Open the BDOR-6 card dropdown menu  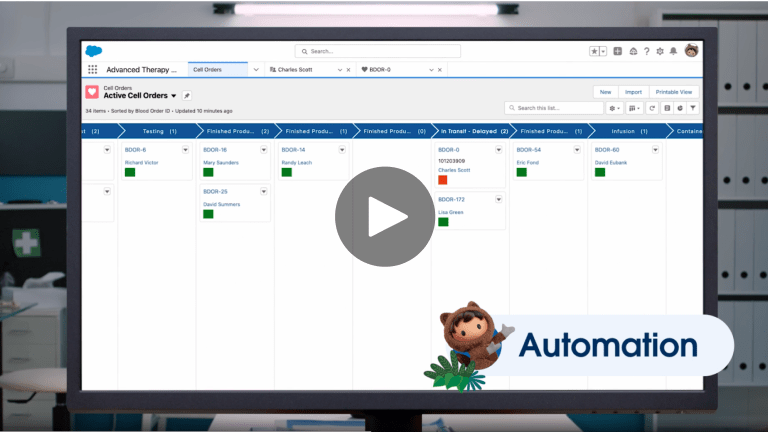click(186, 150)
